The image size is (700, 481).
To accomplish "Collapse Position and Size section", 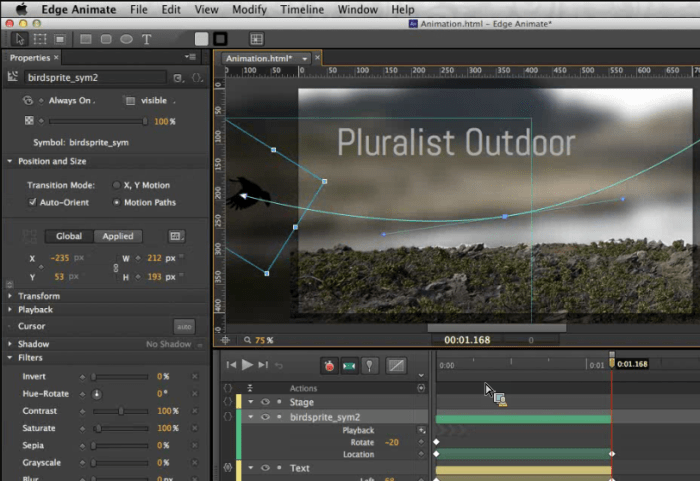I will pyautogui.click(x=10, y=161).
